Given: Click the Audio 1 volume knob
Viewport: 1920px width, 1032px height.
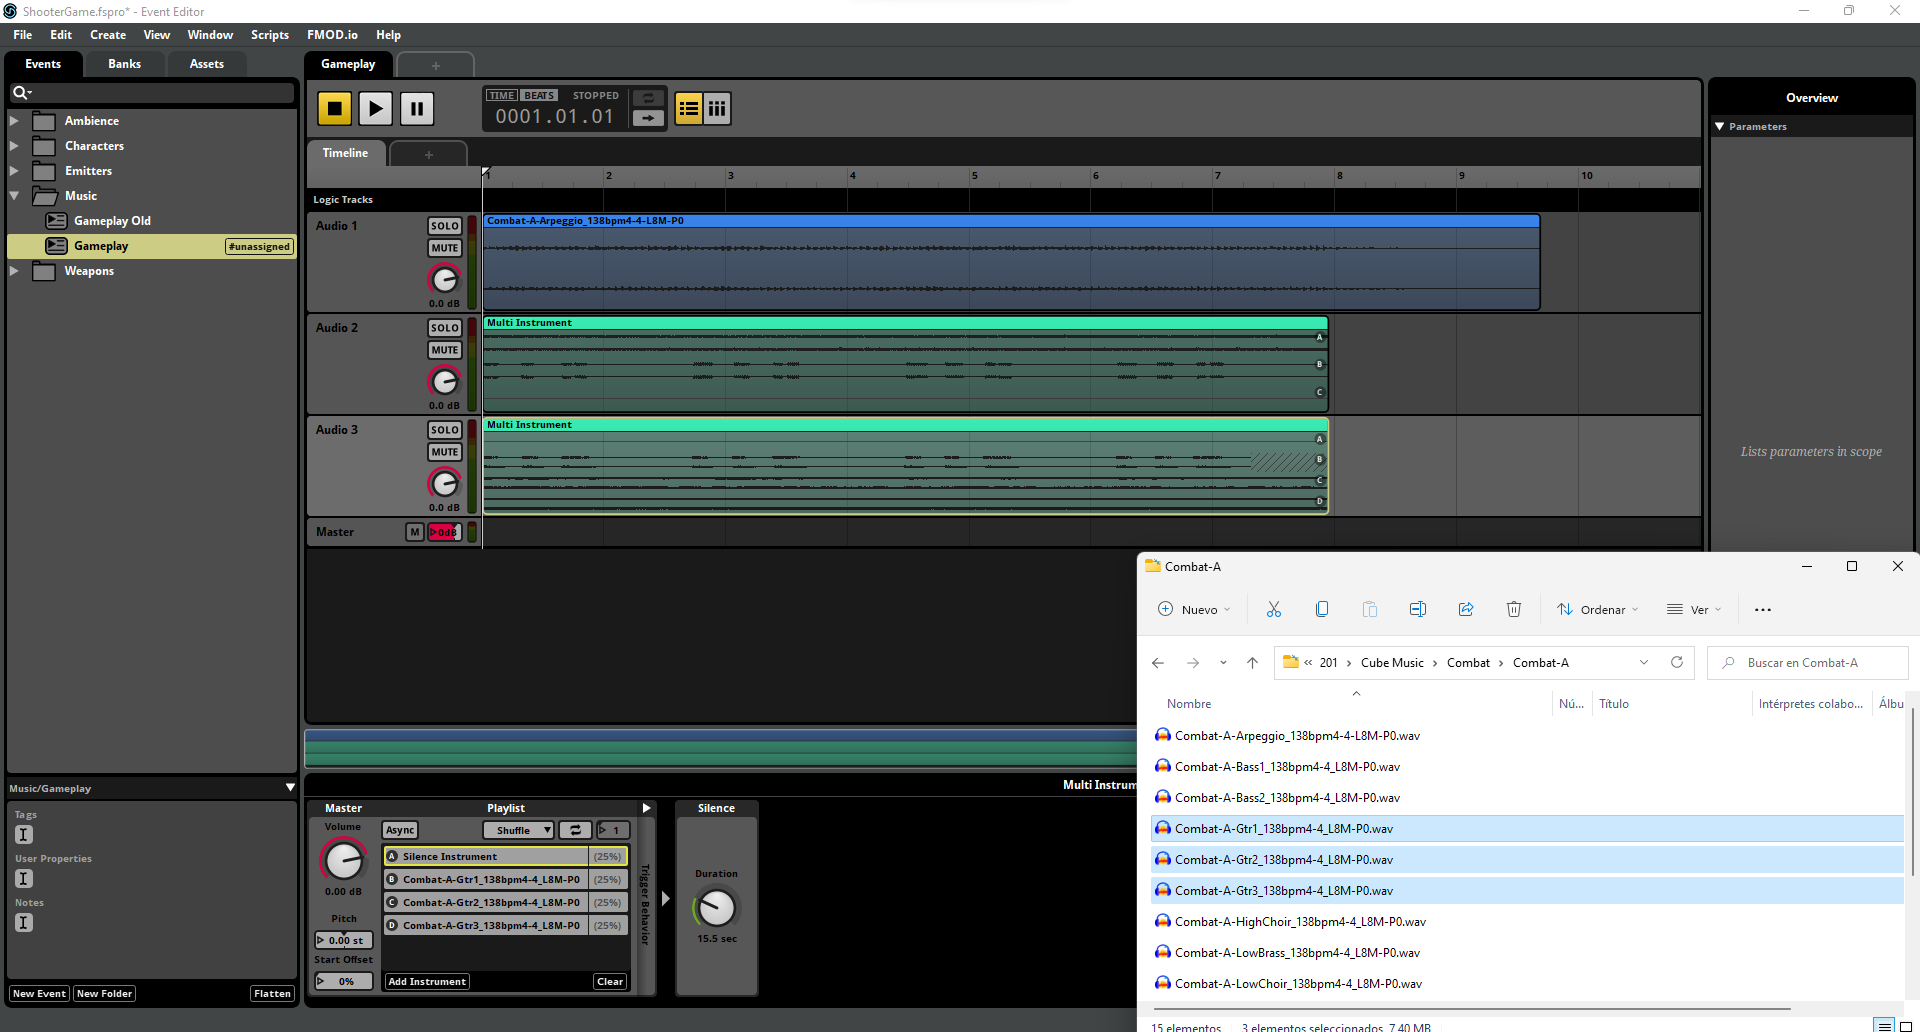Looking at the screenshot, I should pos(444,279).
